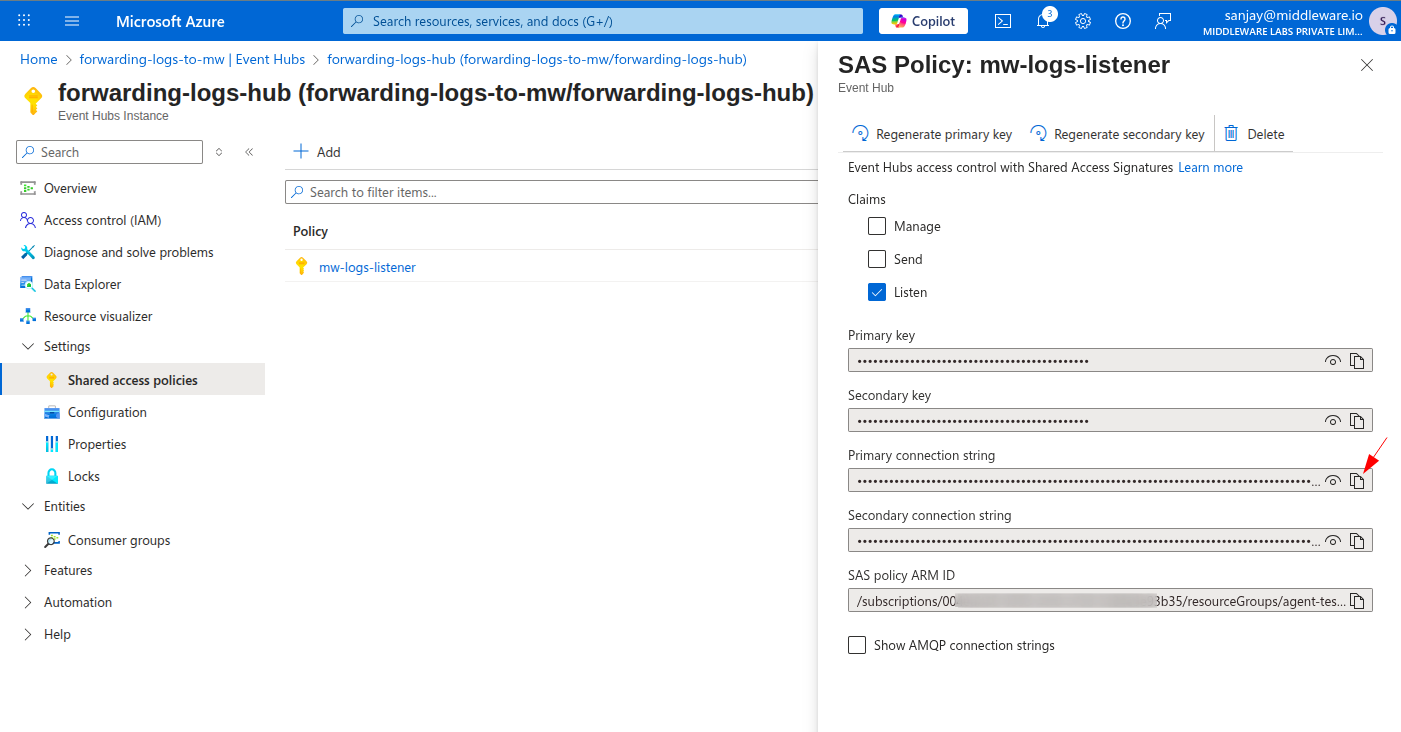The image size is (1401, 732).
Task: Reveal the Primary key value
Action: click(x=1332, y=361)
